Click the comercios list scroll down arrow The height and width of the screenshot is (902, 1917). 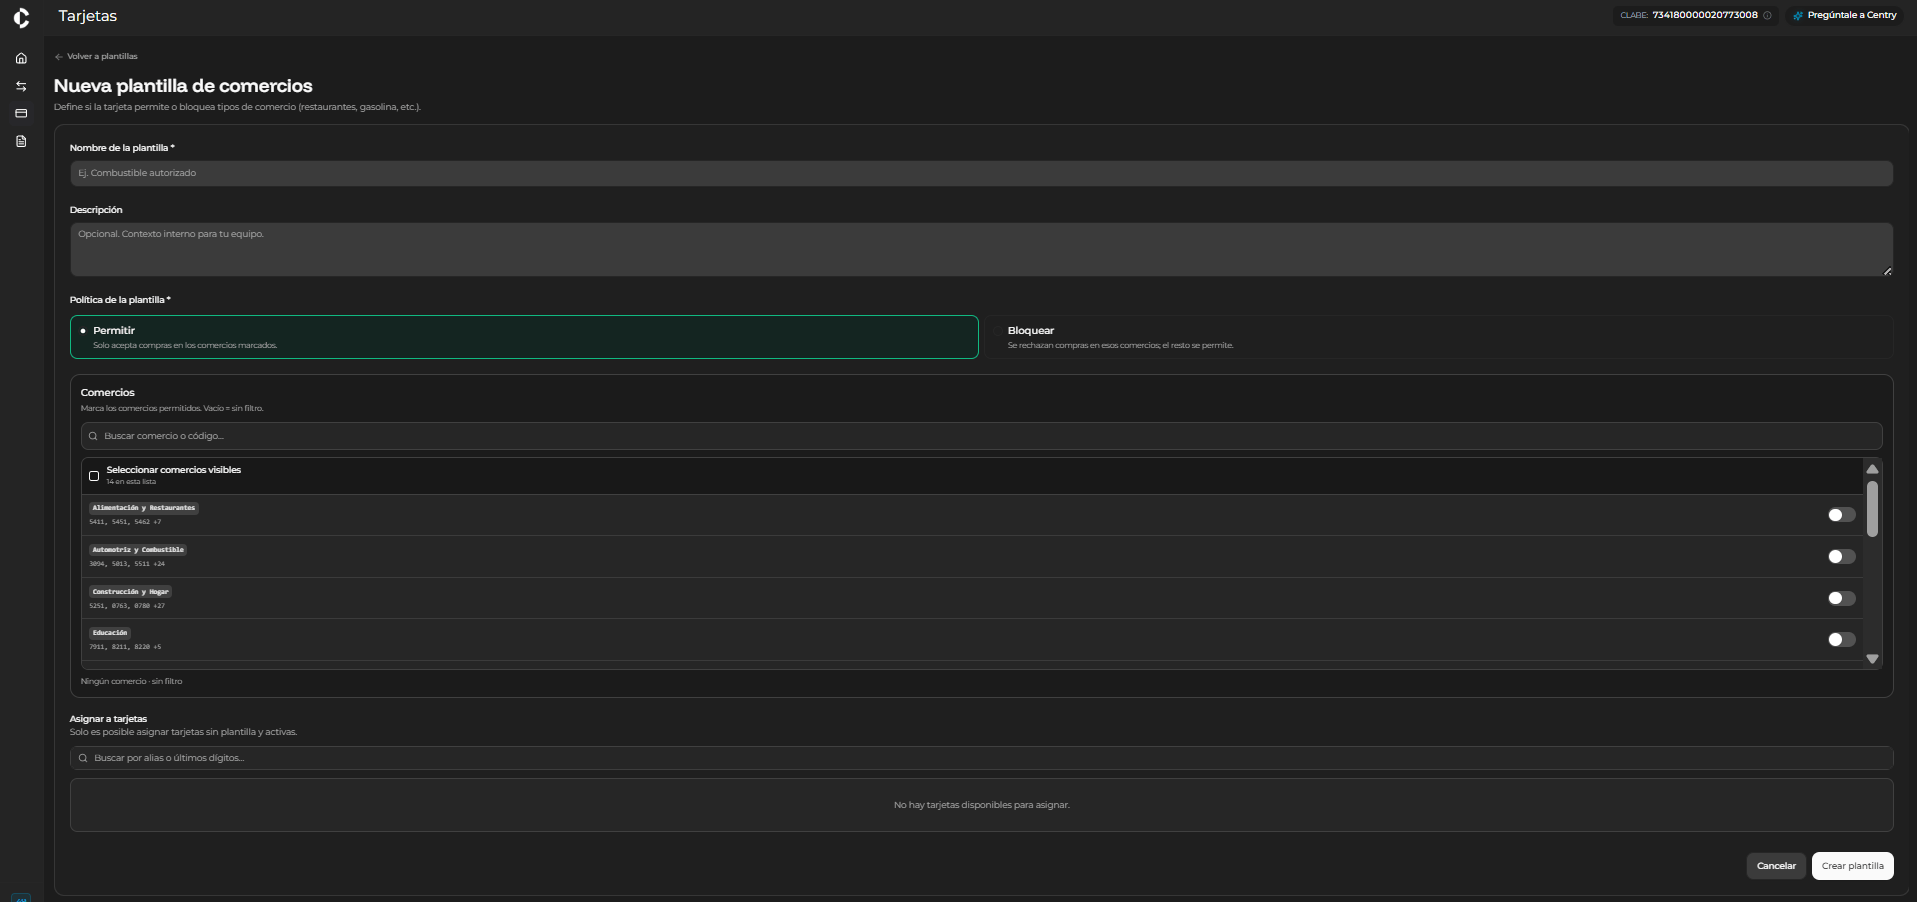(1872, 659)
